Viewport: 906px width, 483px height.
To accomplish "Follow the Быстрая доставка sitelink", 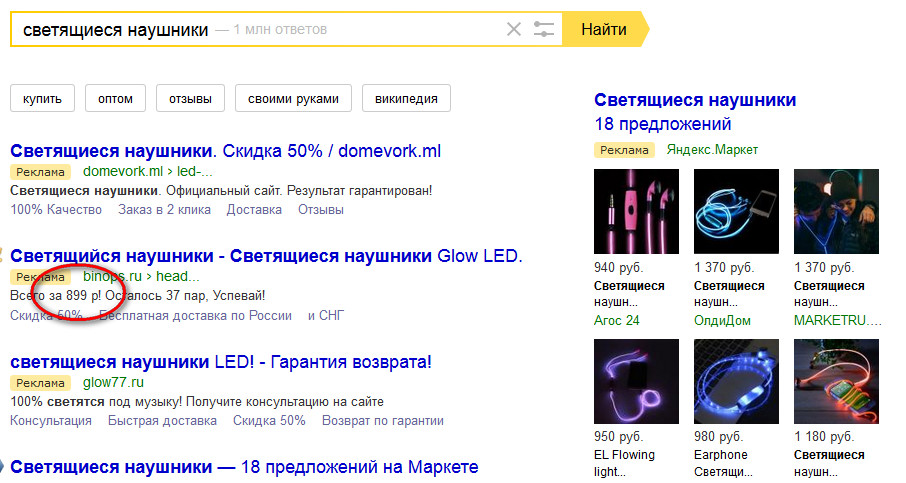I will 162,421.
